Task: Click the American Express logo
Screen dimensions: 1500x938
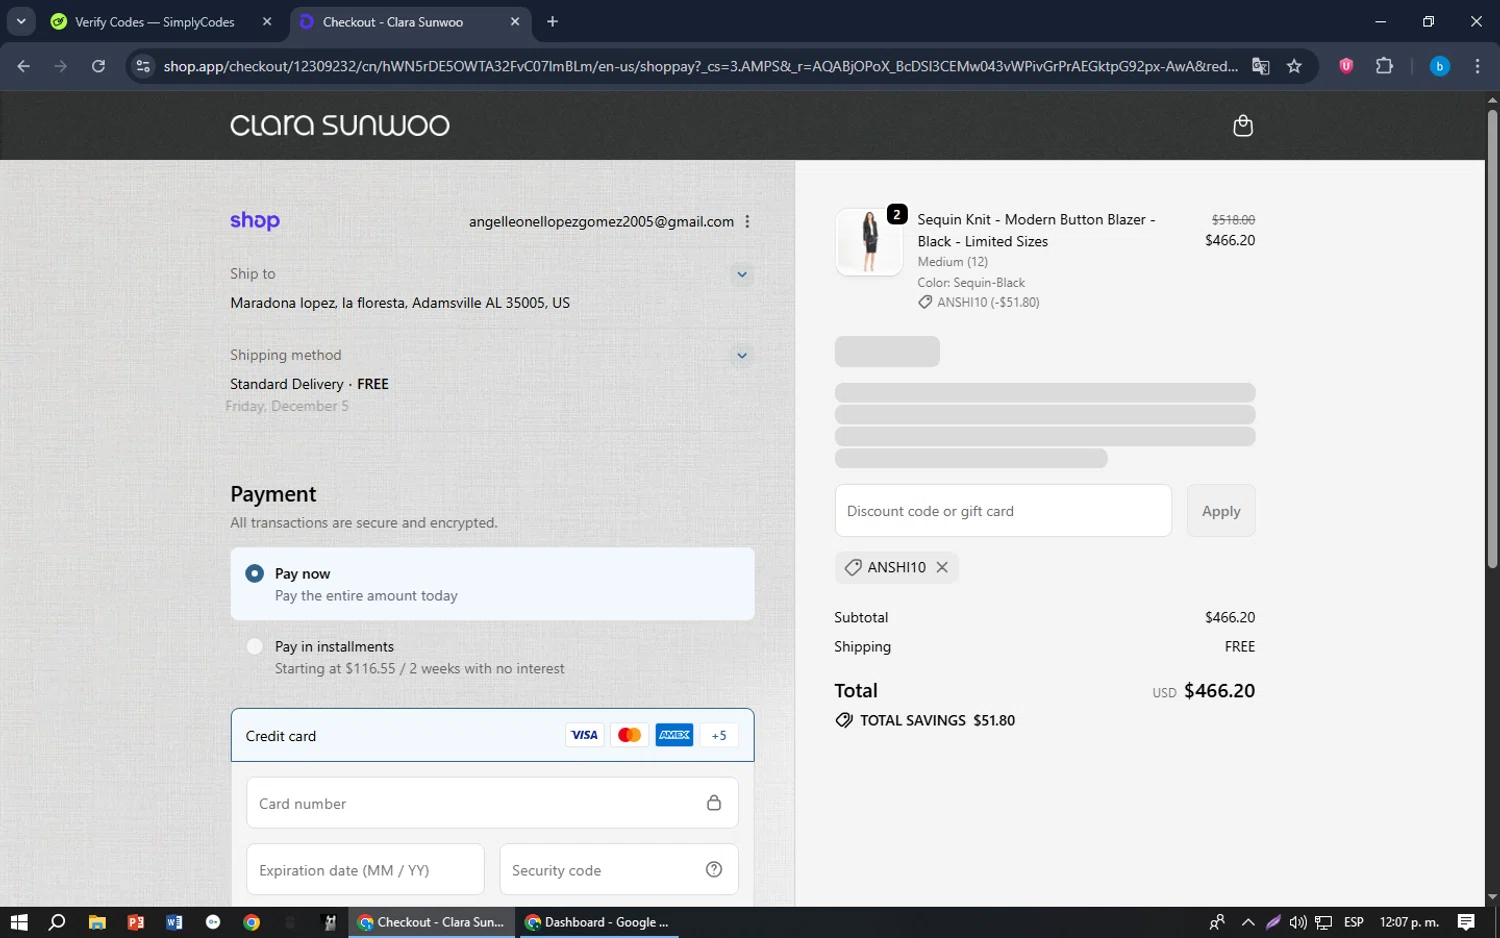Action: (x=674, y=736)
